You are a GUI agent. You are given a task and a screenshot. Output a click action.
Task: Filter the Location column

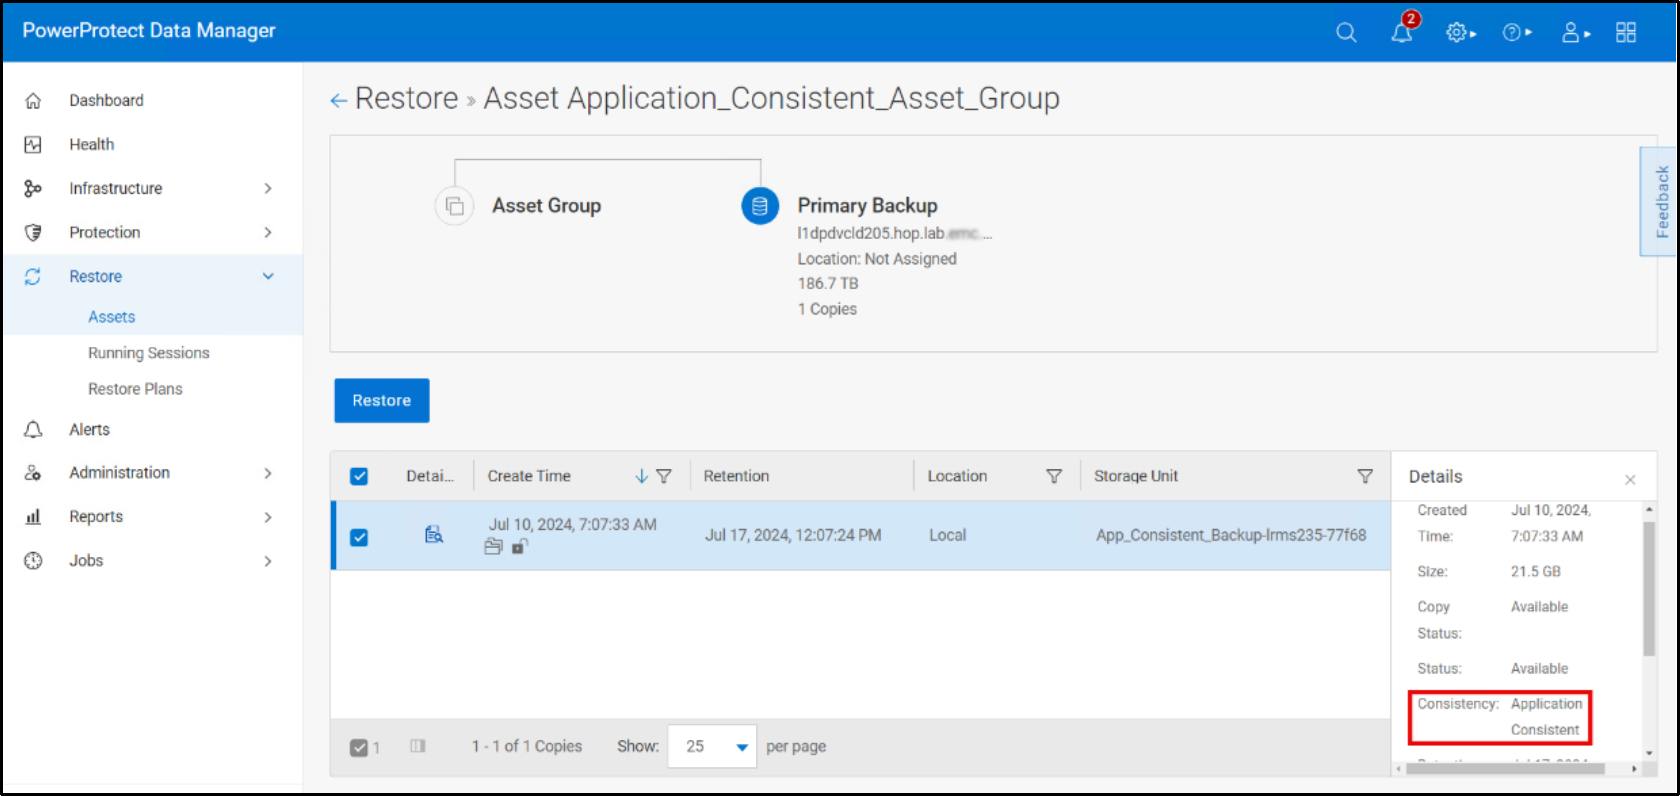(1054, 476)
